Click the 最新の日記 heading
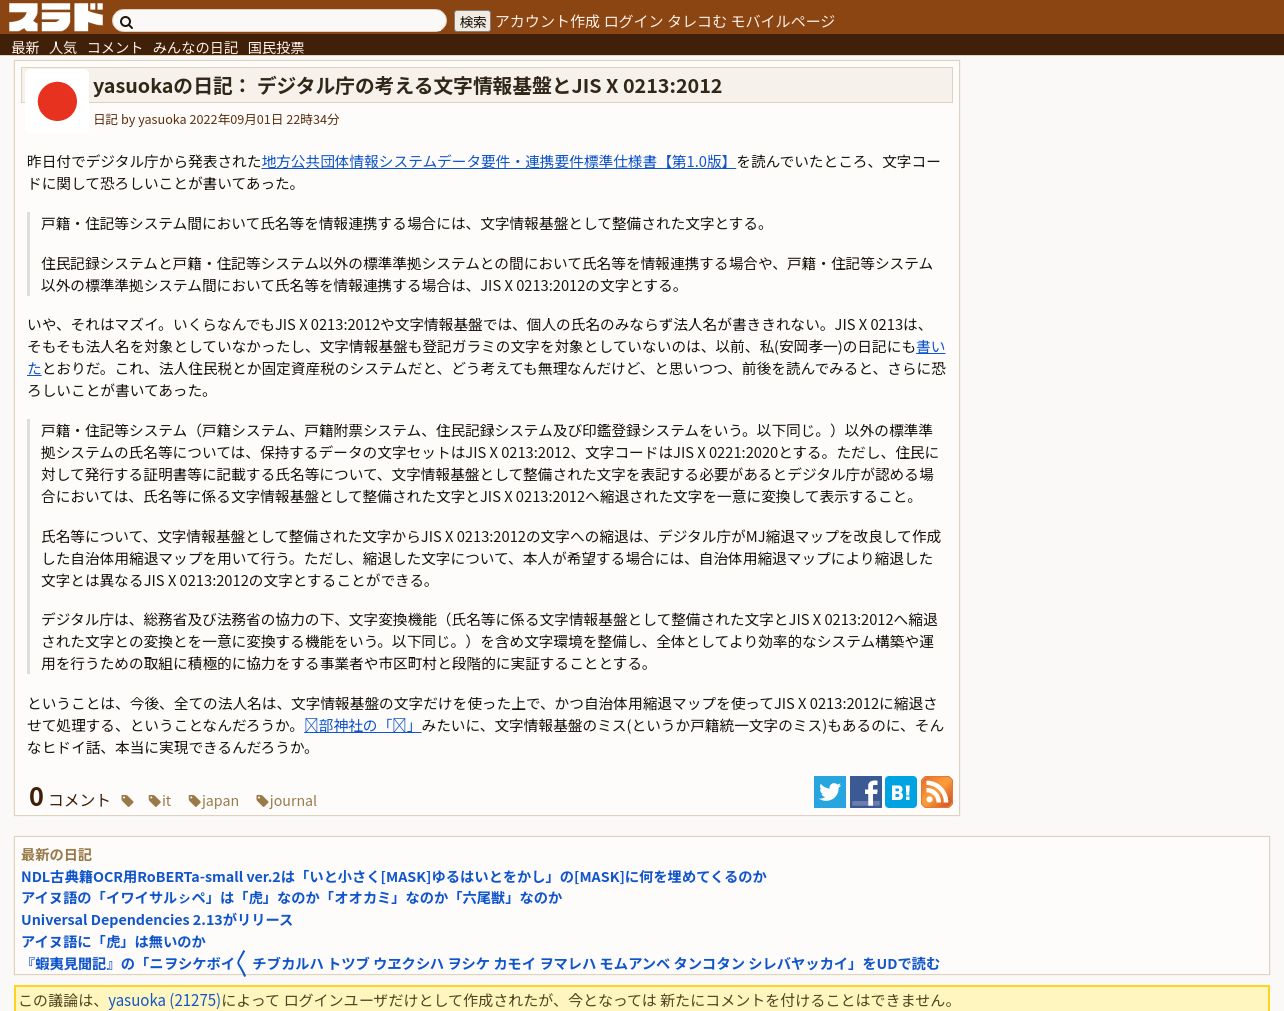 tap(56, 854)
